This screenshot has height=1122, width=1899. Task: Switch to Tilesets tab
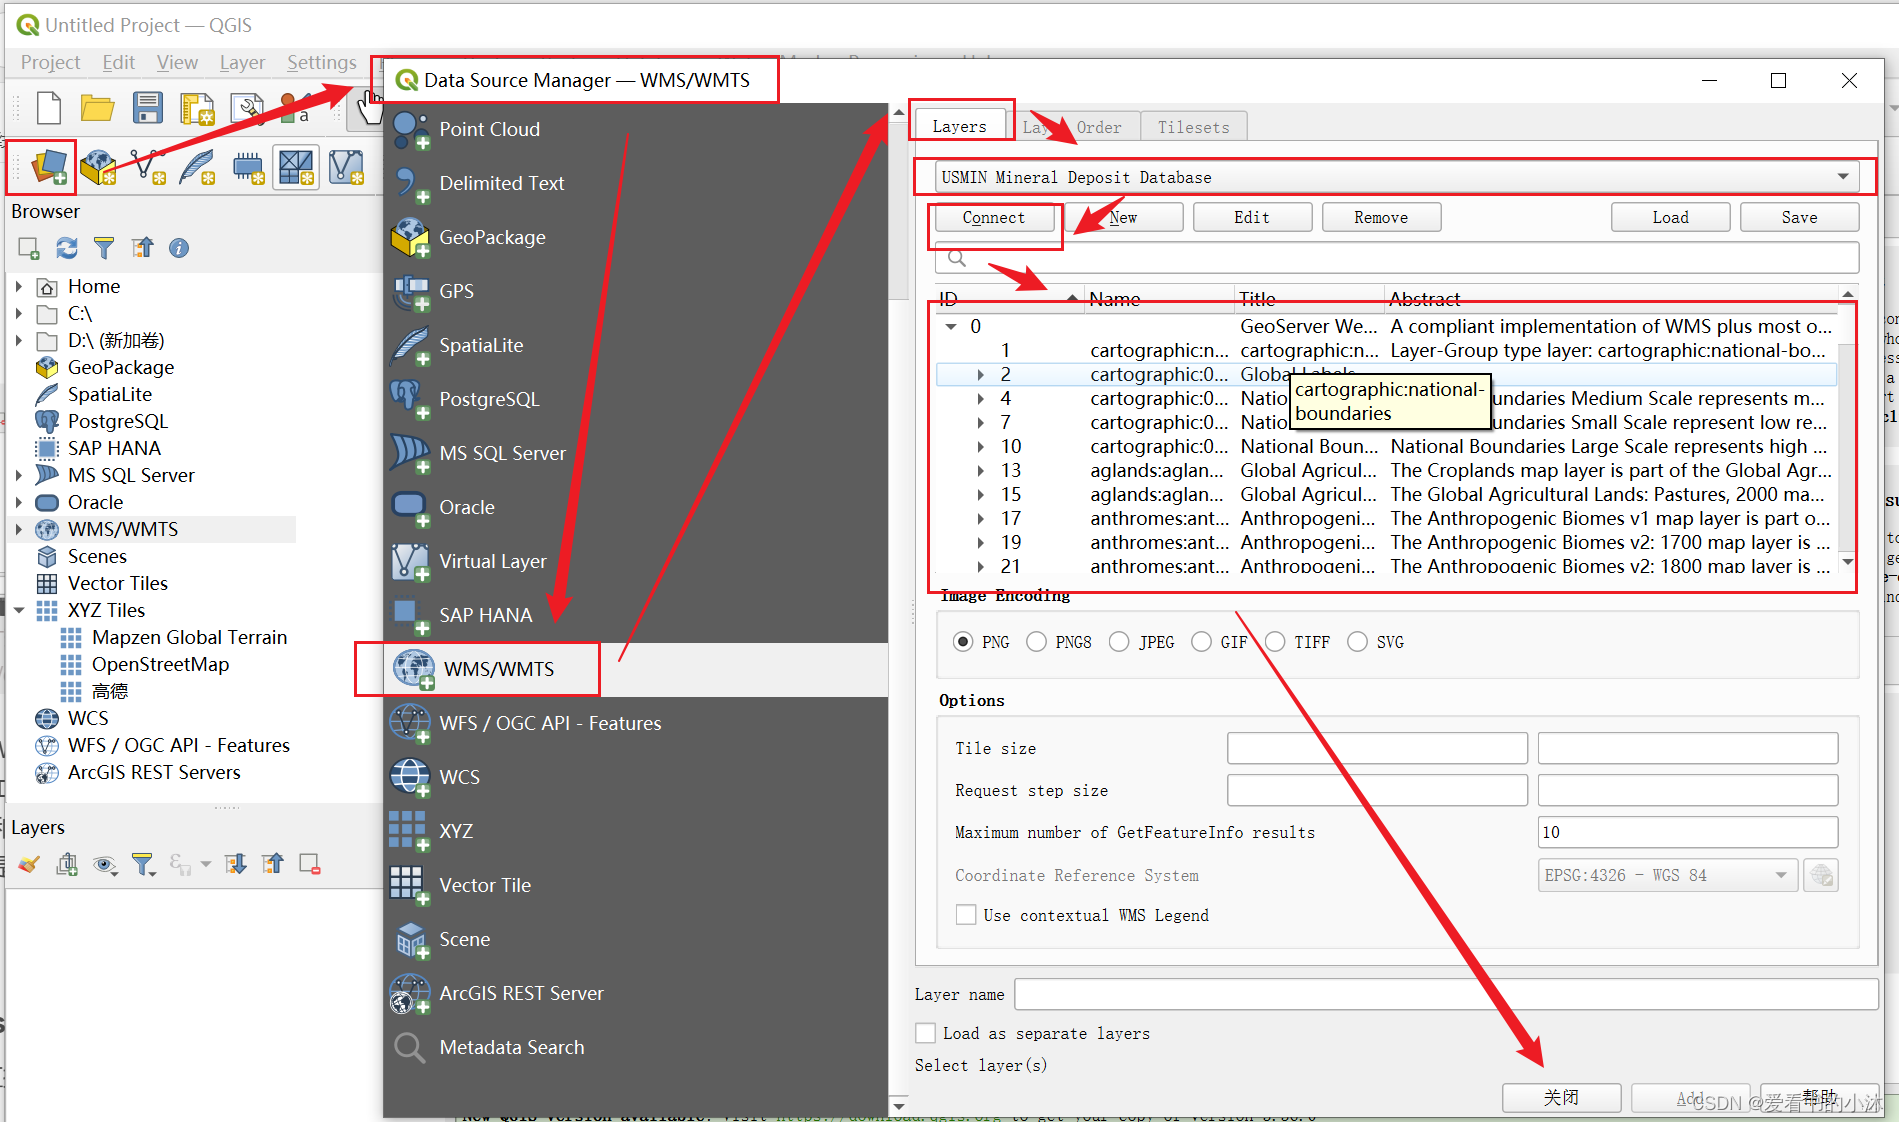(x=1193, y=127)
